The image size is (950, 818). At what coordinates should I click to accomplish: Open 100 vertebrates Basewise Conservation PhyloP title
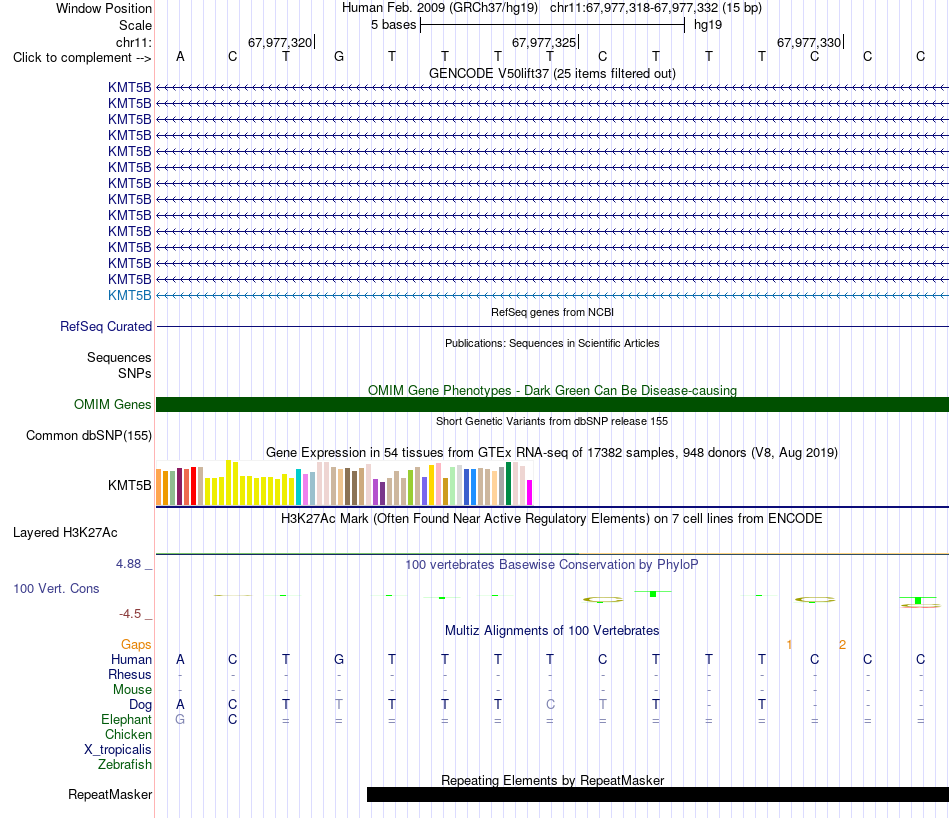coord(552,565)
